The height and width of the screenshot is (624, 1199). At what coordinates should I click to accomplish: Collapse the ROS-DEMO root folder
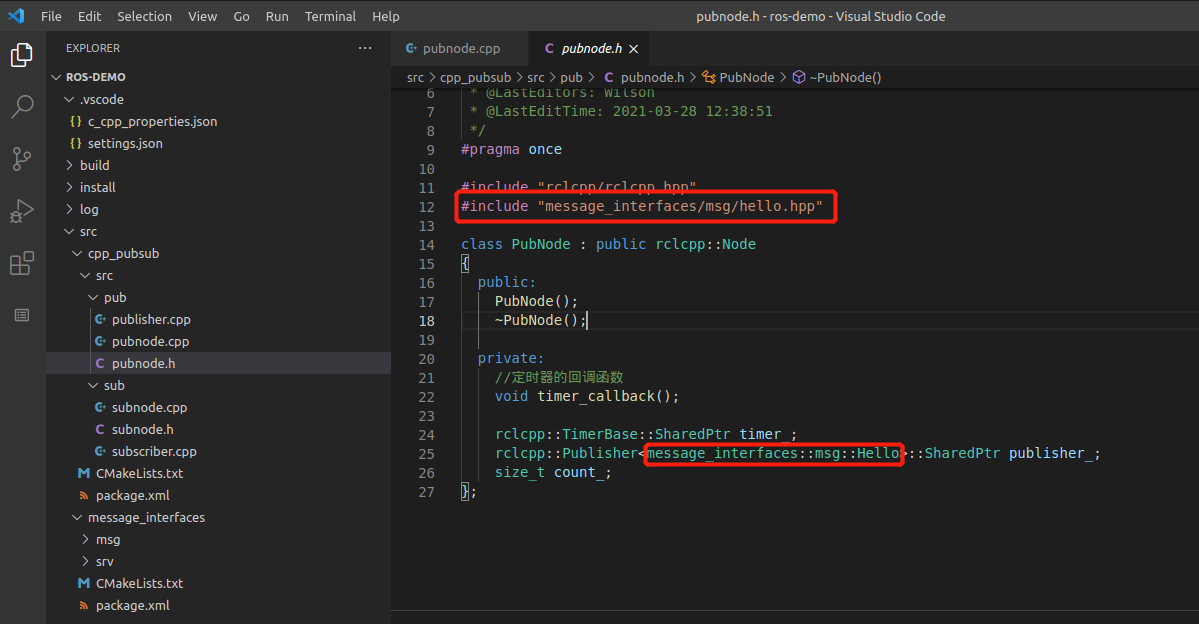219,77
